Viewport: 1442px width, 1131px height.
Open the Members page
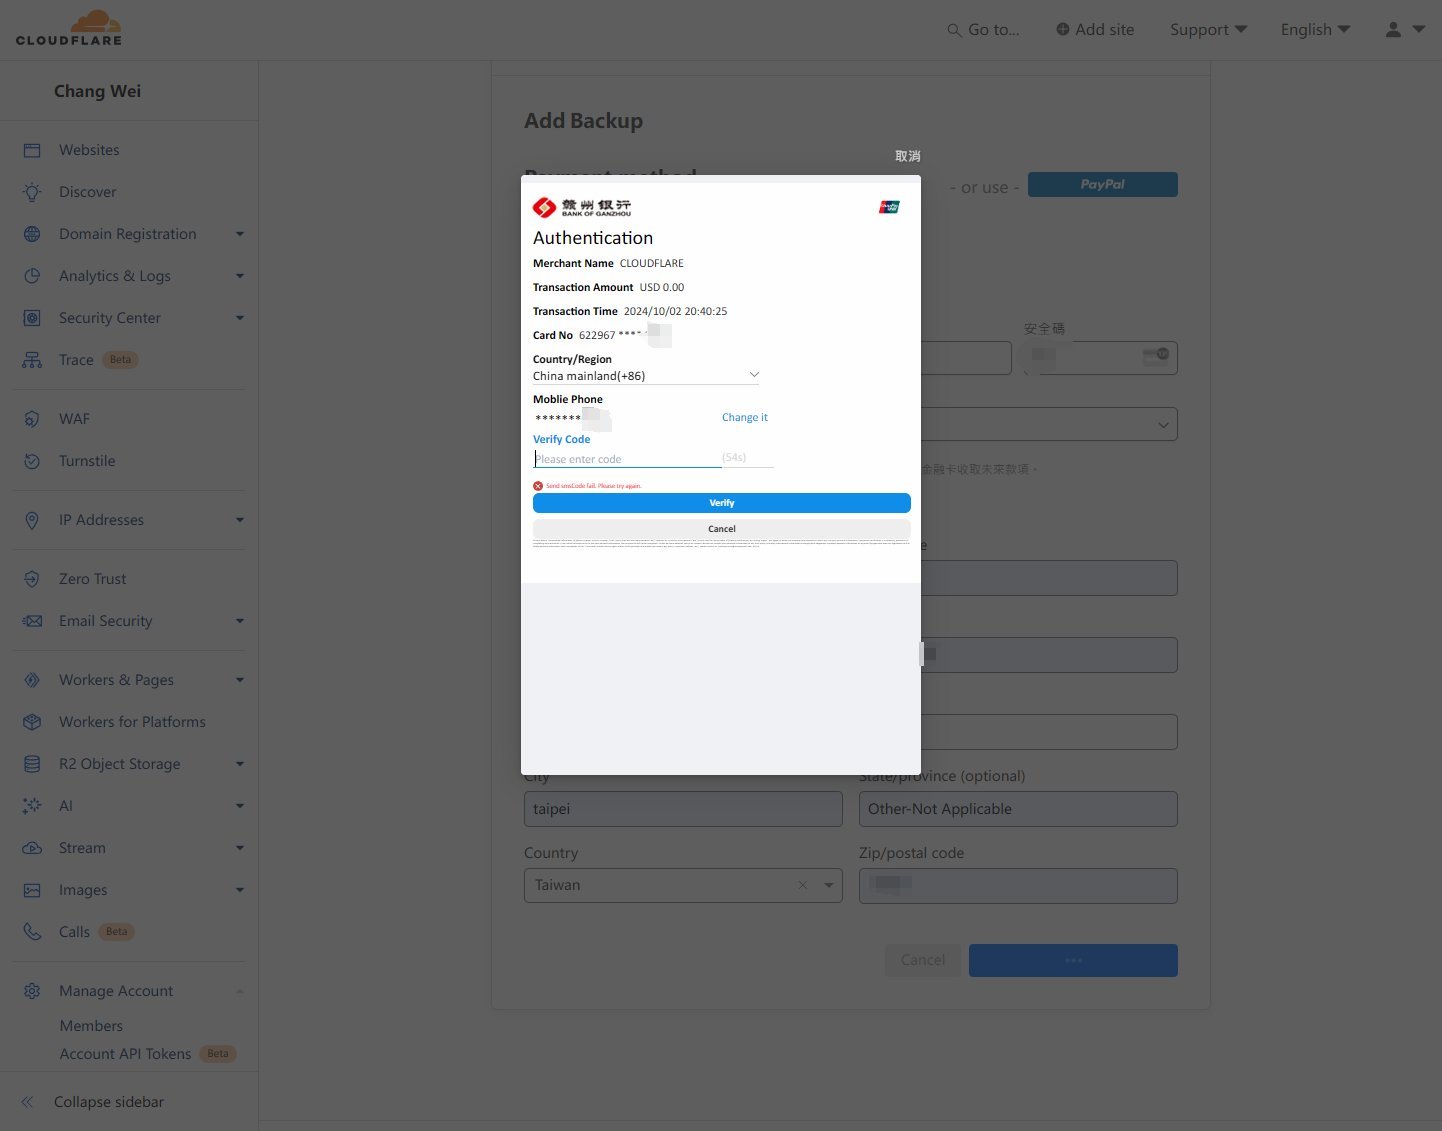(91, 1026)
